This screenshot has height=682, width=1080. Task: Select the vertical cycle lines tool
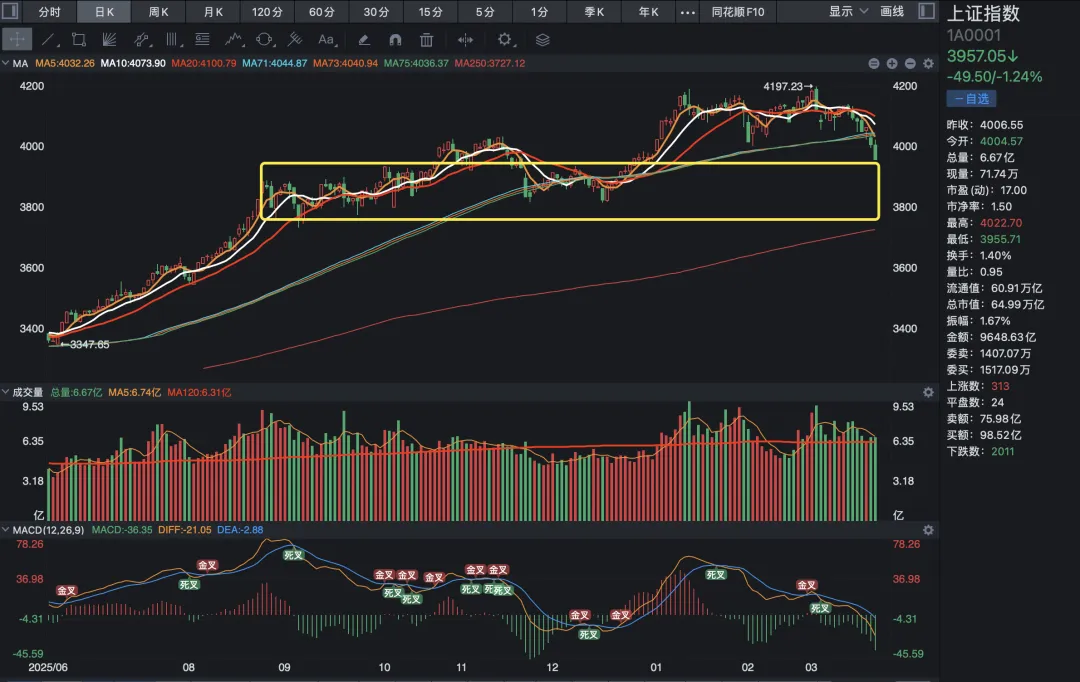172,40
